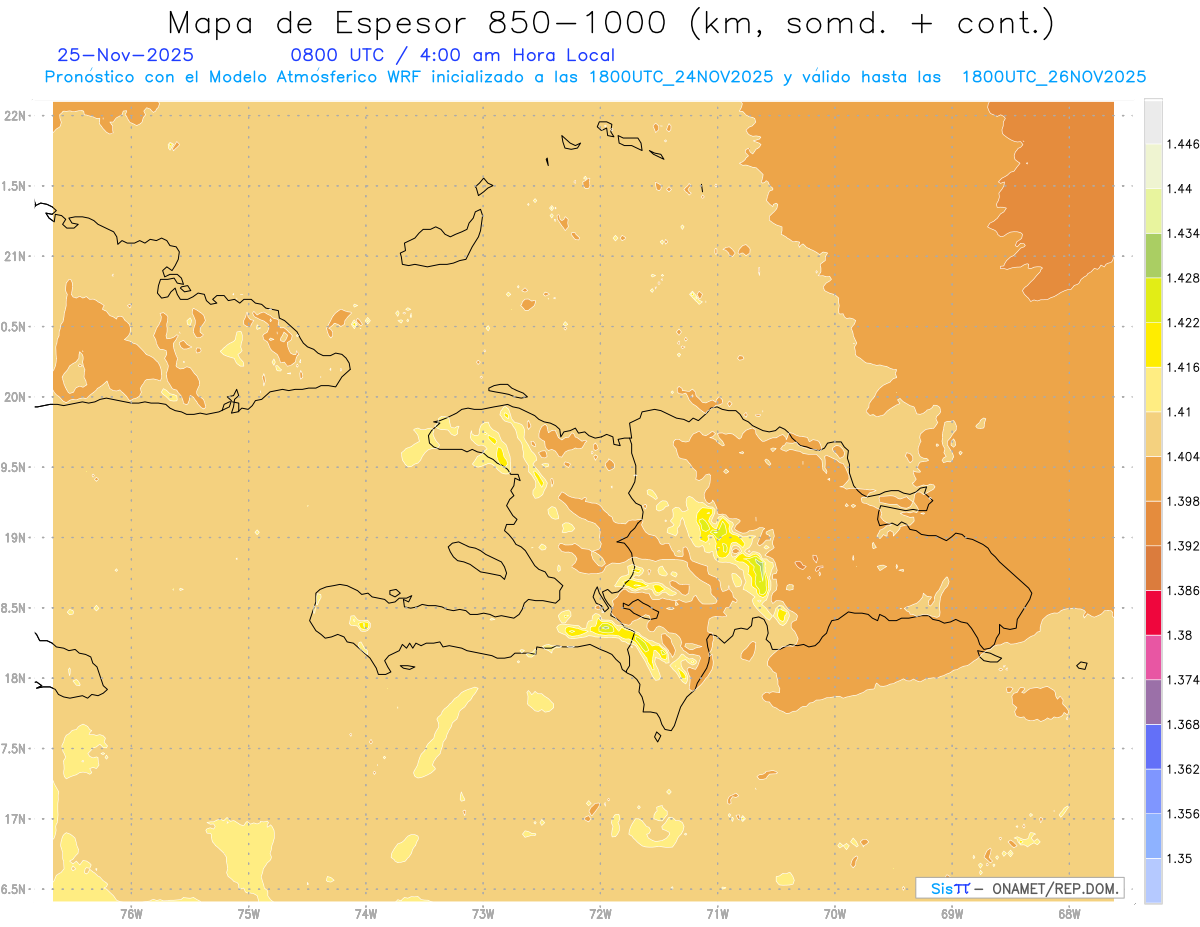This screenshot has width=1200, height=927.
Task: Click the initialization time '1800UTC_24NOV2025'
Action: [682, 77]
